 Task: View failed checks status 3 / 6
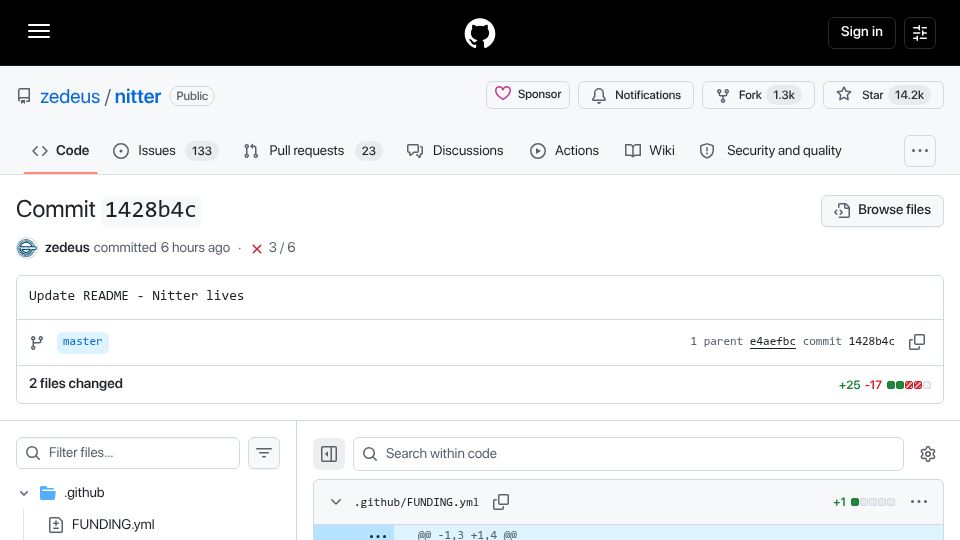pos(273,248)
